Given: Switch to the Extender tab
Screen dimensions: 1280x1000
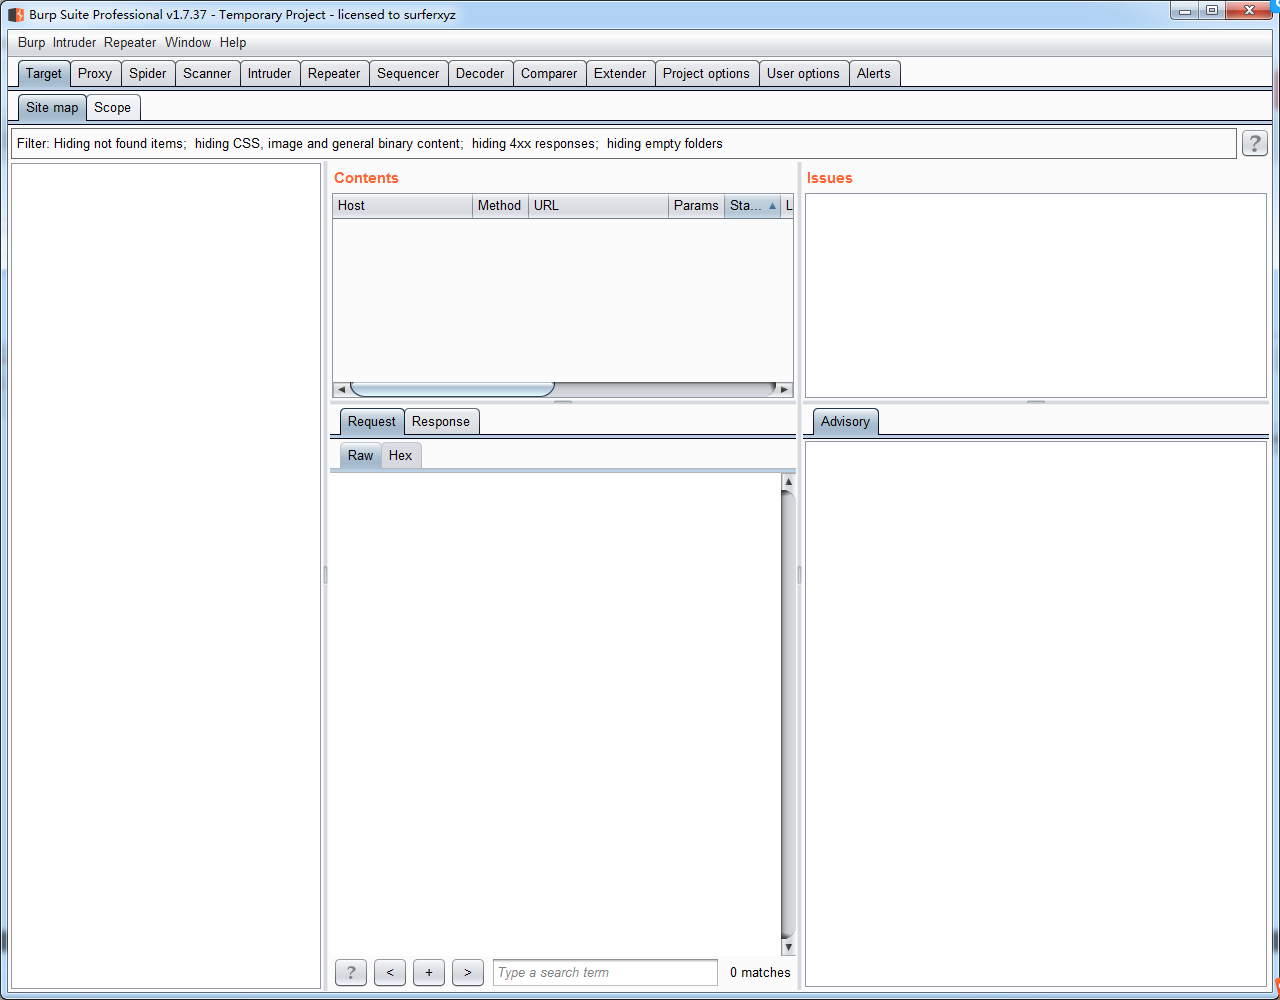Looking at the screenshot, I should coord(620,74).
